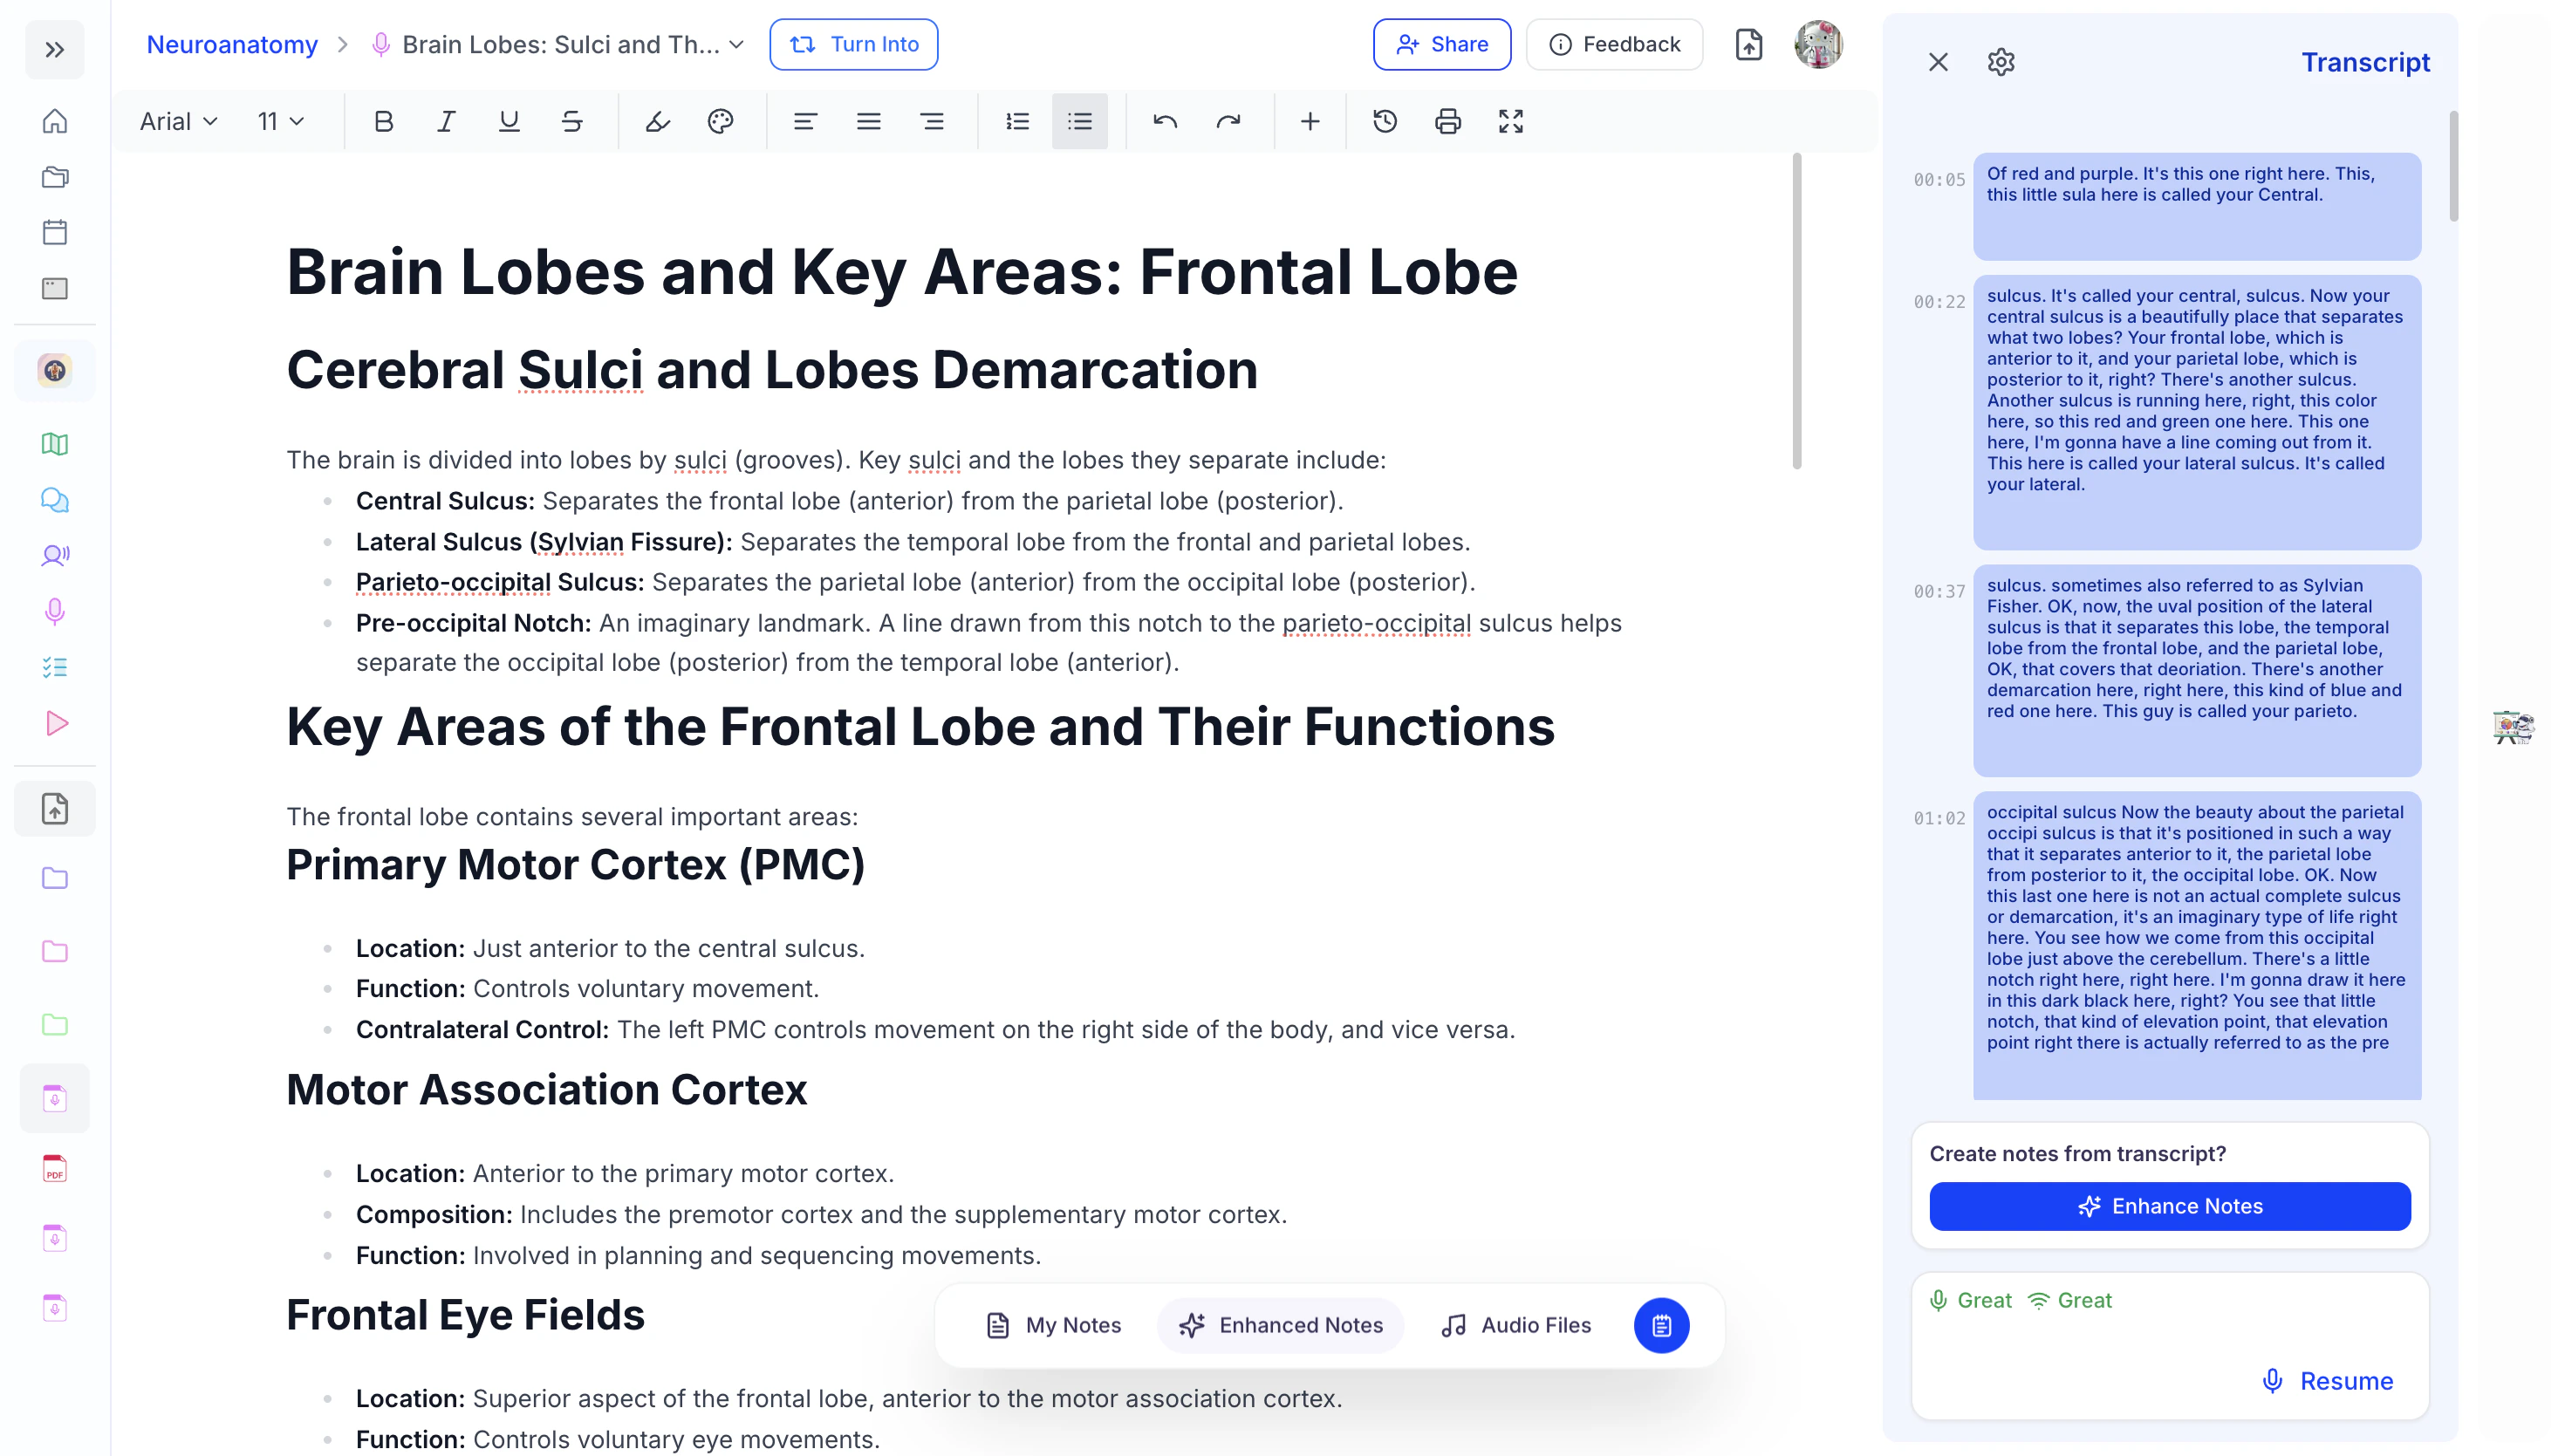Print the document via printer icon
Image resolution: width=2565 pixels, height=1456 pixels.
[1447, 121]
